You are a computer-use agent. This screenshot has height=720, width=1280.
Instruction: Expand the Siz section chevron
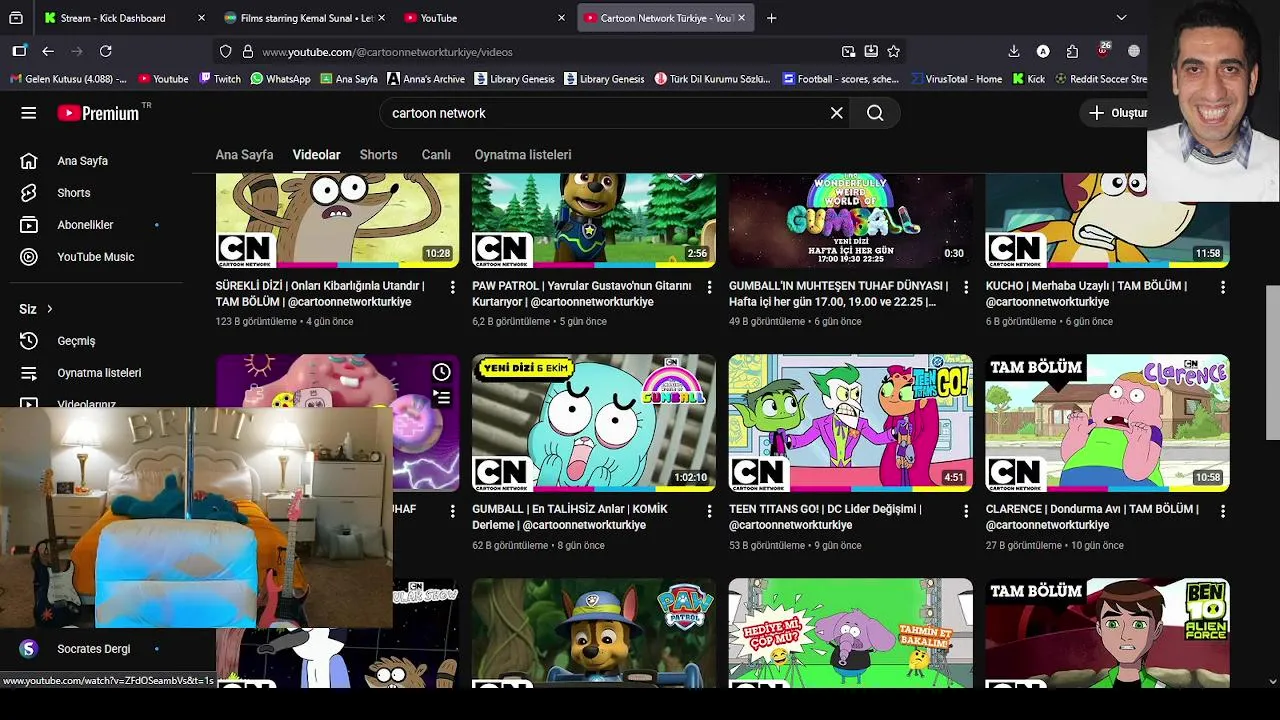(x=49, y=309)
